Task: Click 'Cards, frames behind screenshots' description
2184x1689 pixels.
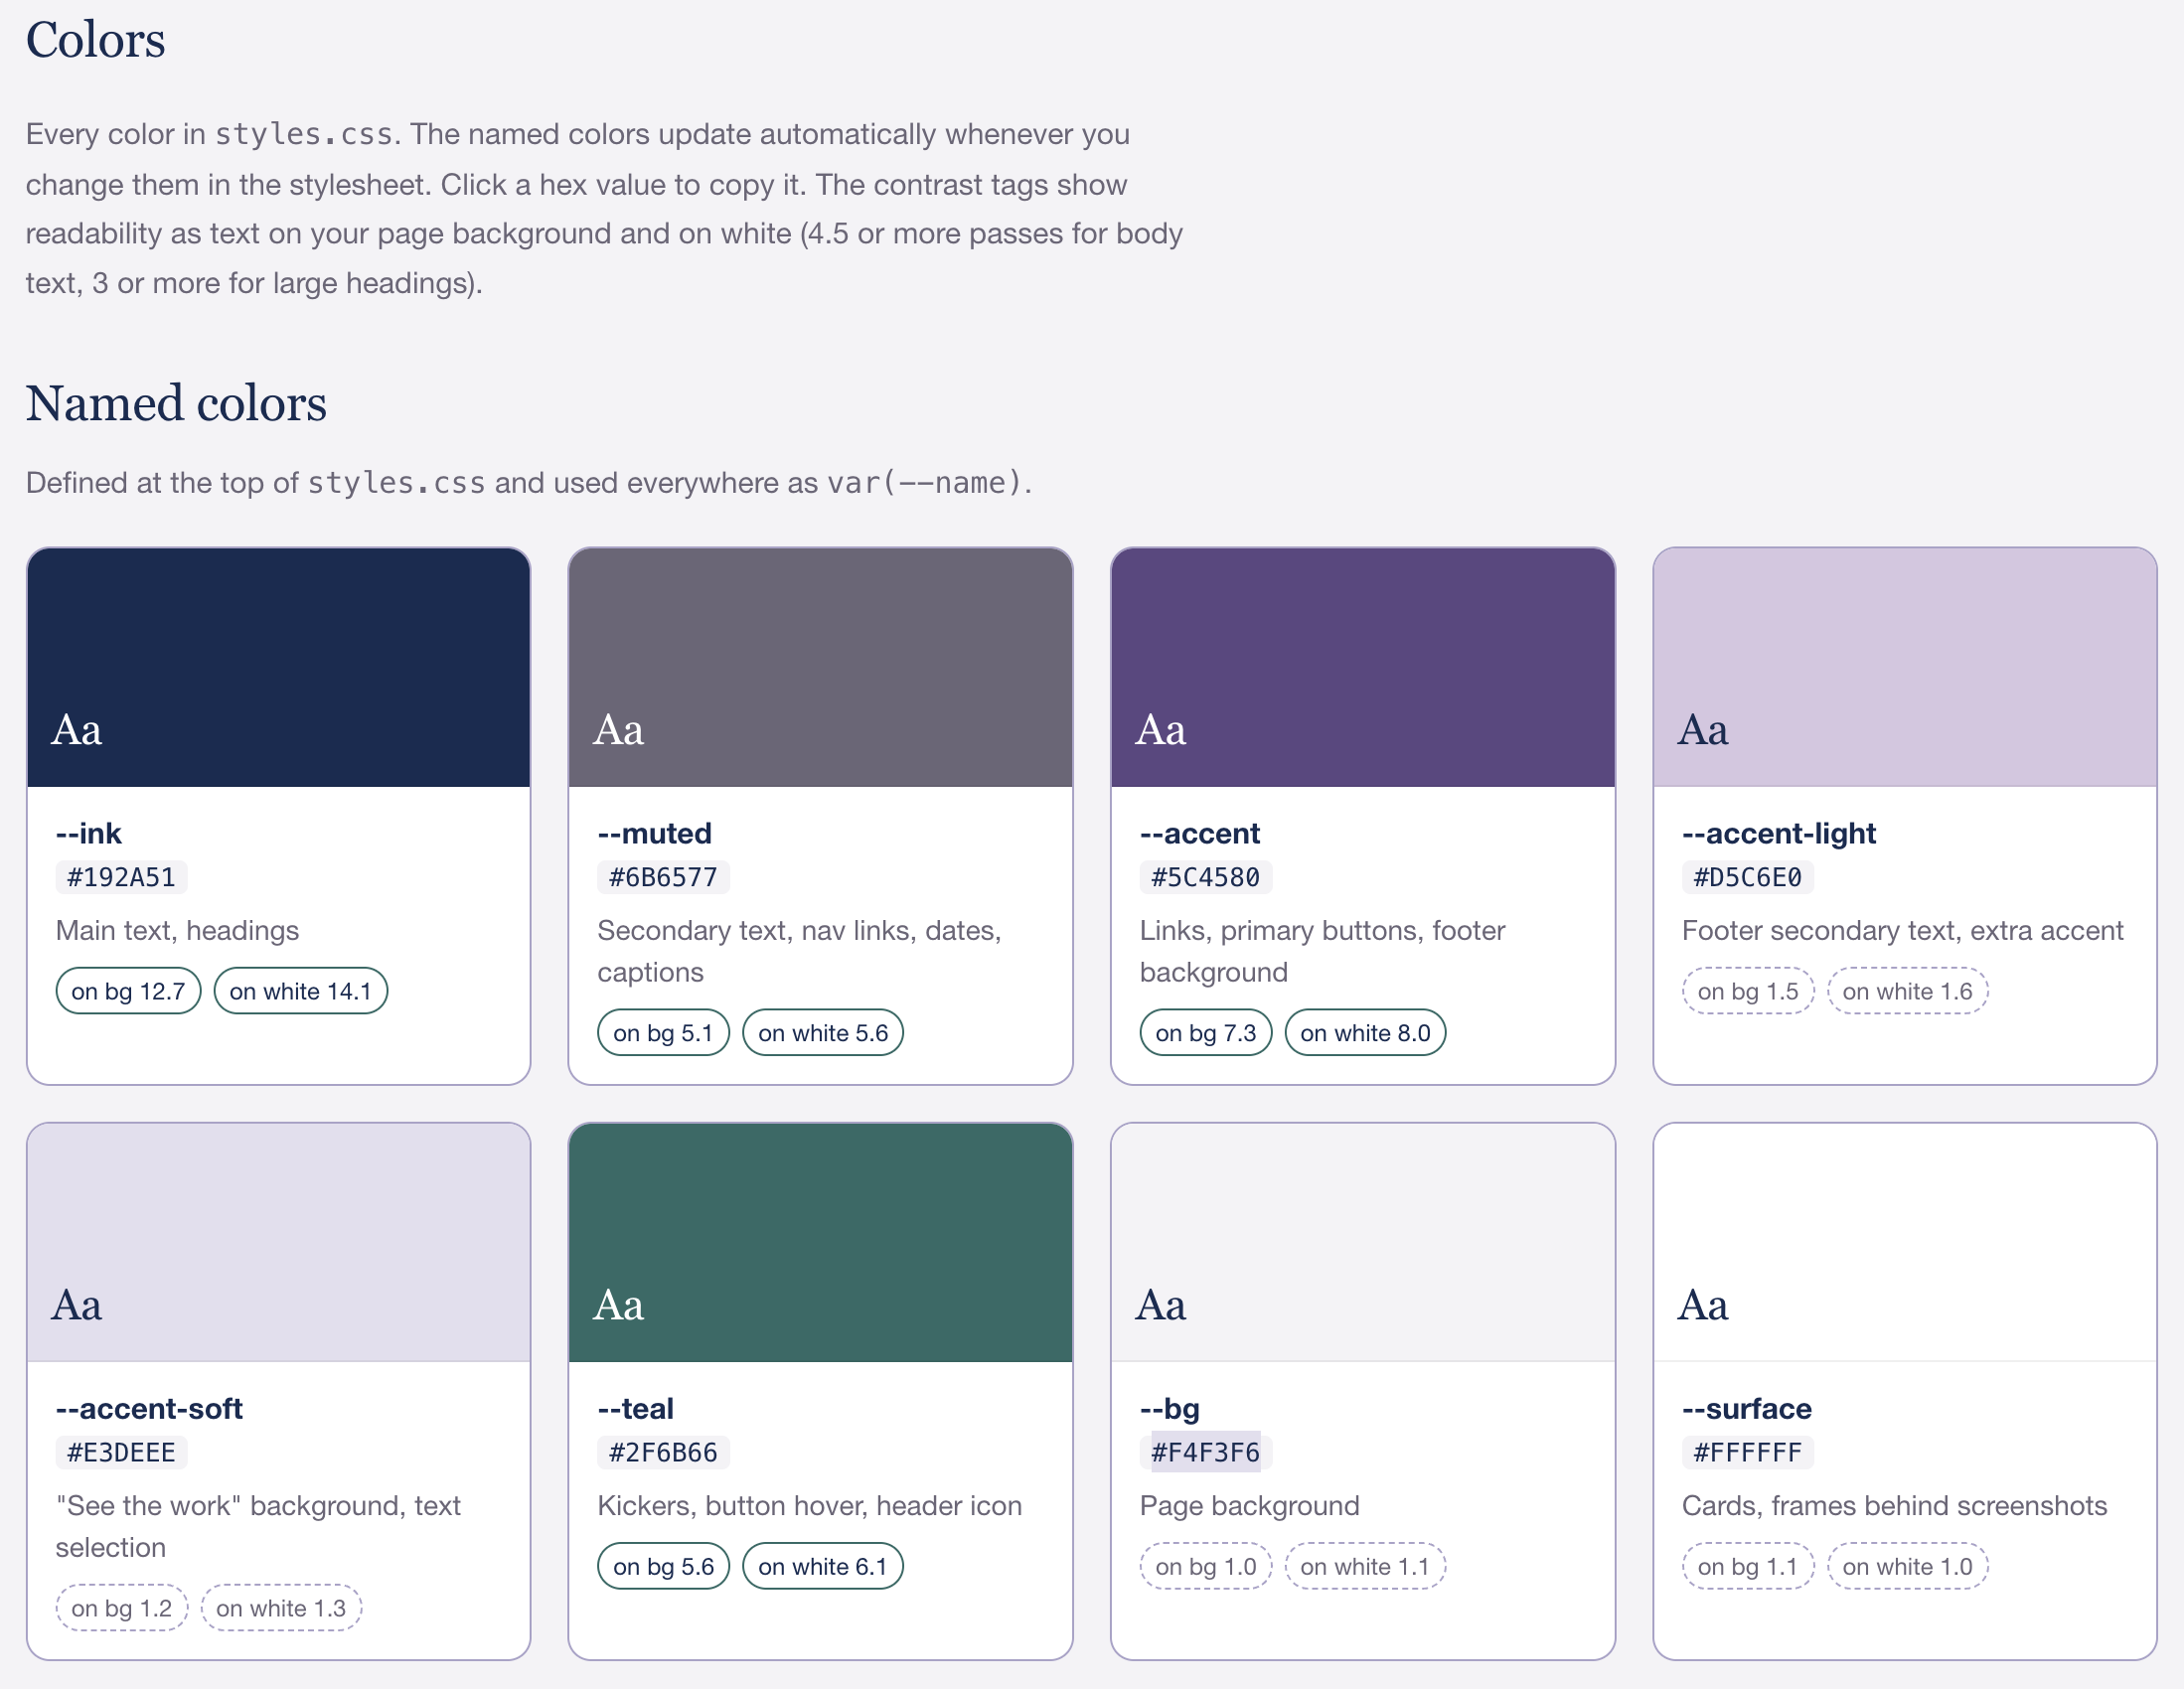Action: tap(1895, 1505)
